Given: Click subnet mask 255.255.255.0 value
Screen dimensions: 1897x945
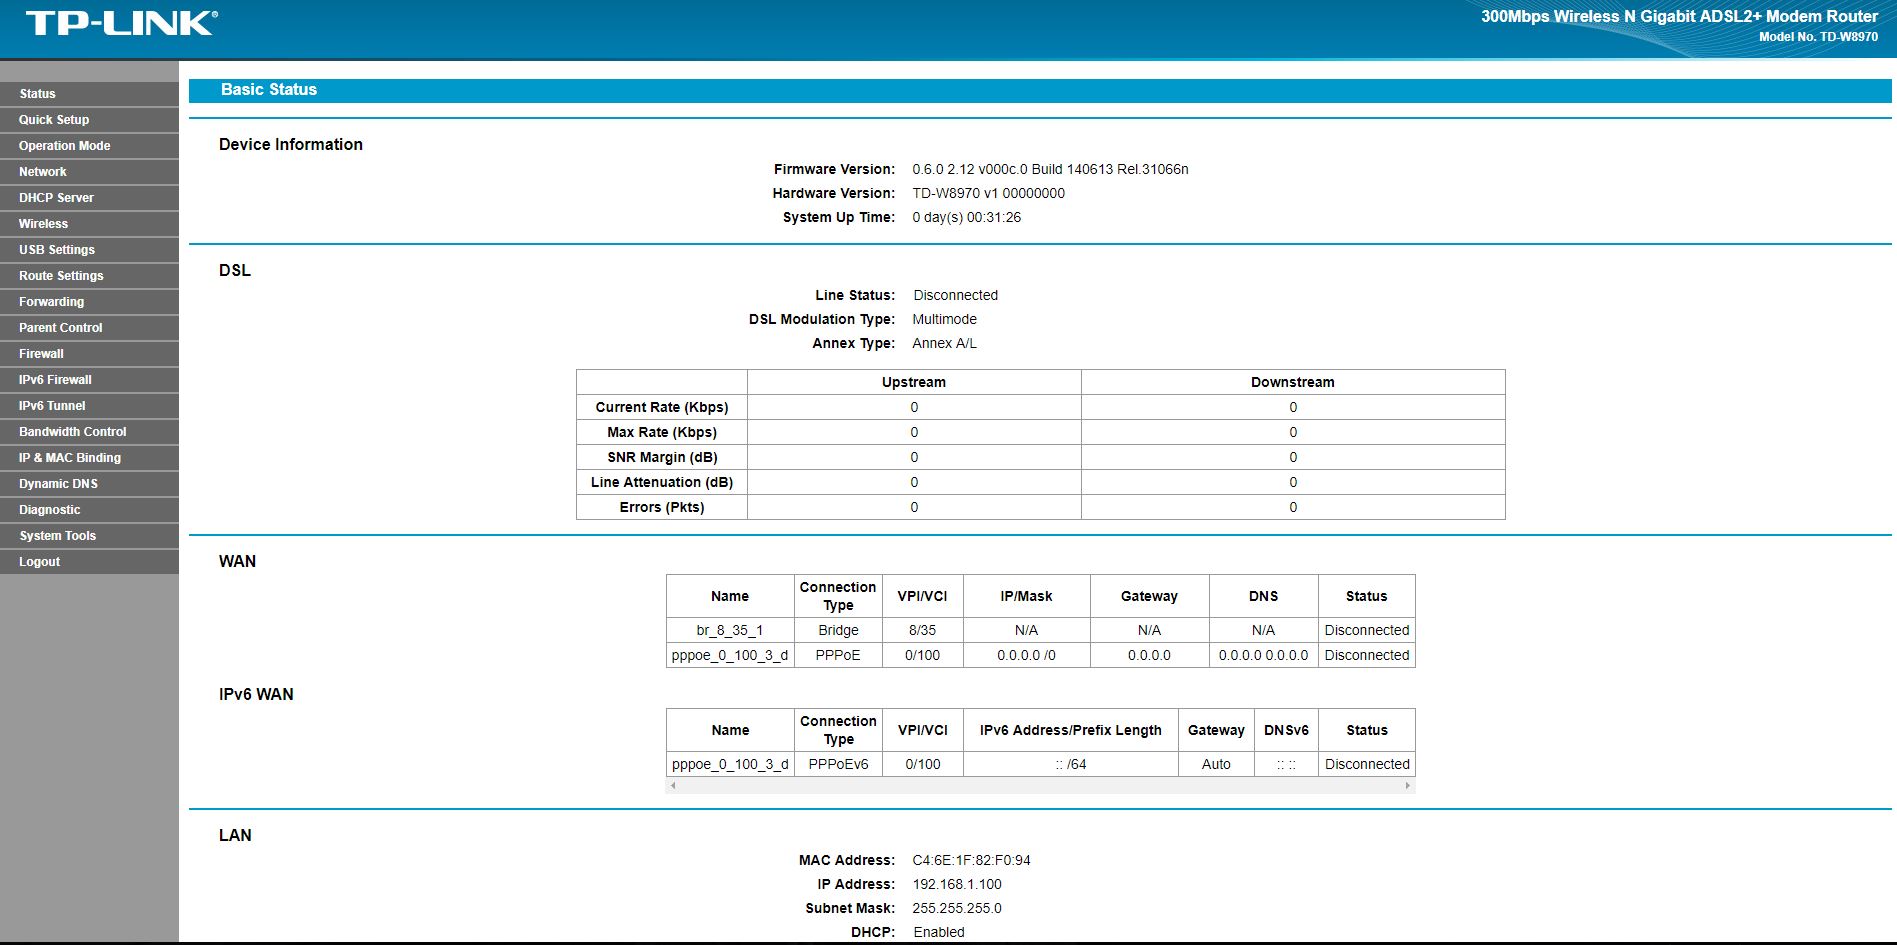Looking at the screenshot, I should [957, 908].
